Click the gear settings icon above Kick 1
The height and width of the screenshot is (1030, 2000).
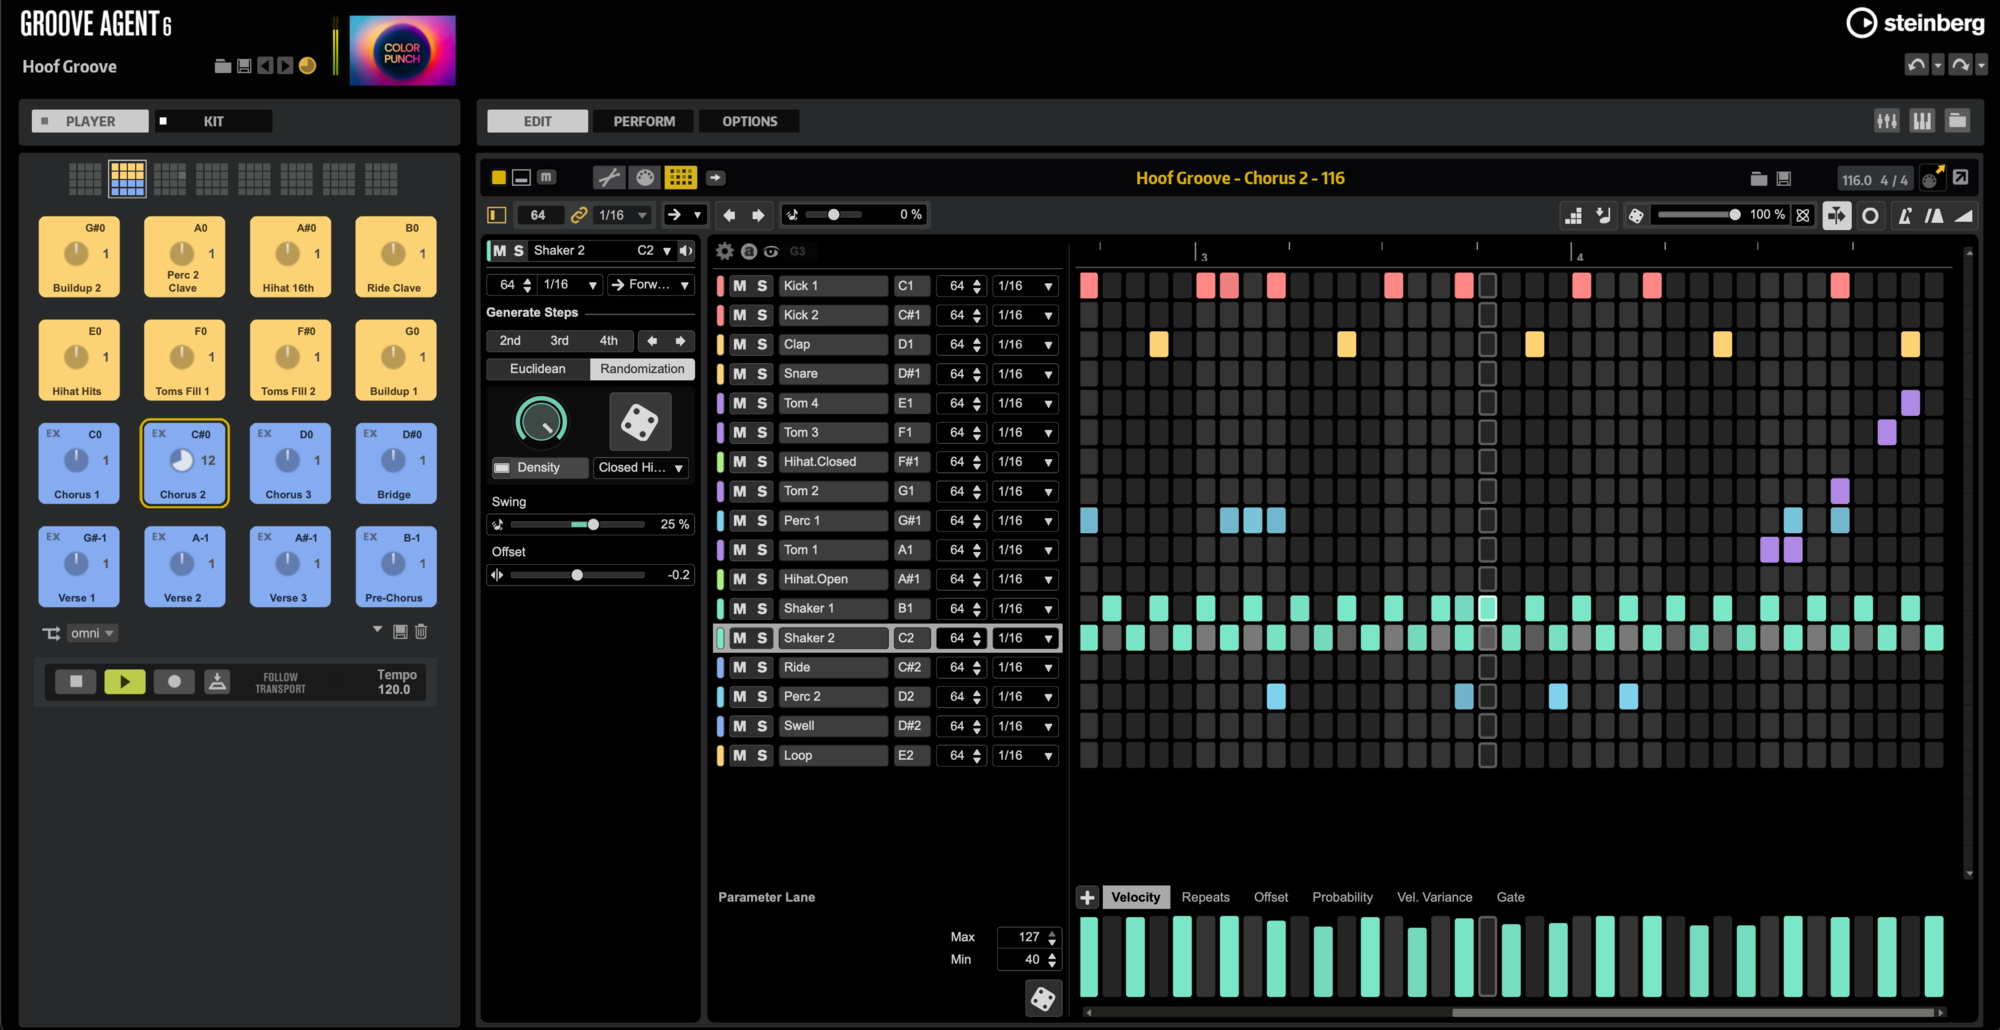[725, 251]
